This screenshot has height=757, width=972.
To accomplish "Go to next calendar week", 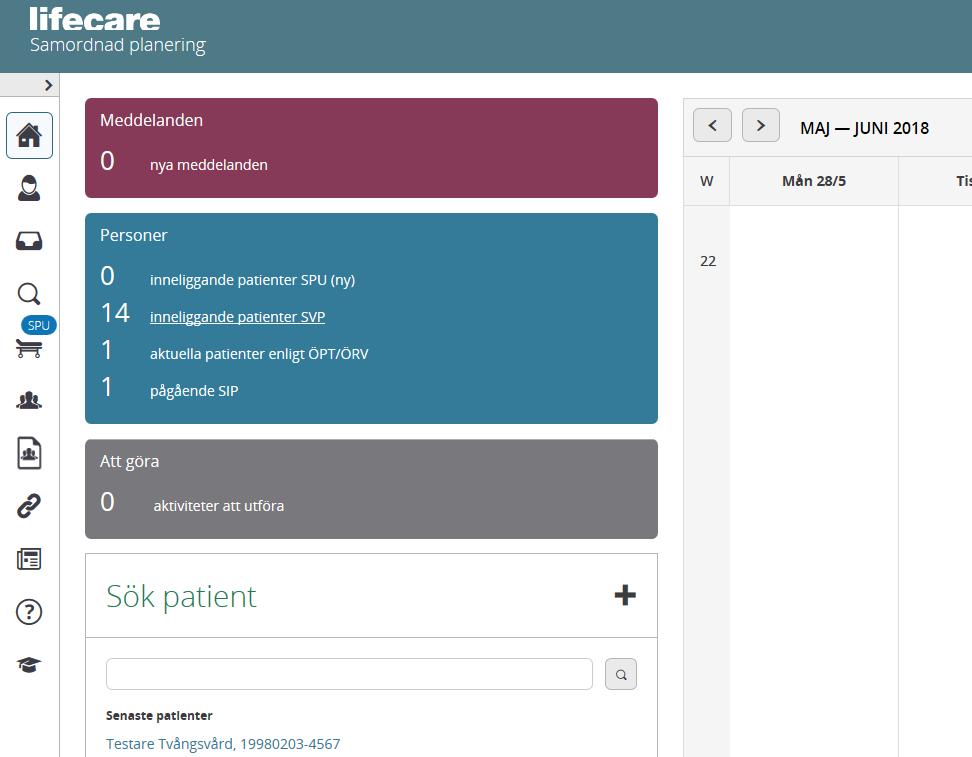I will click(761, 125).
